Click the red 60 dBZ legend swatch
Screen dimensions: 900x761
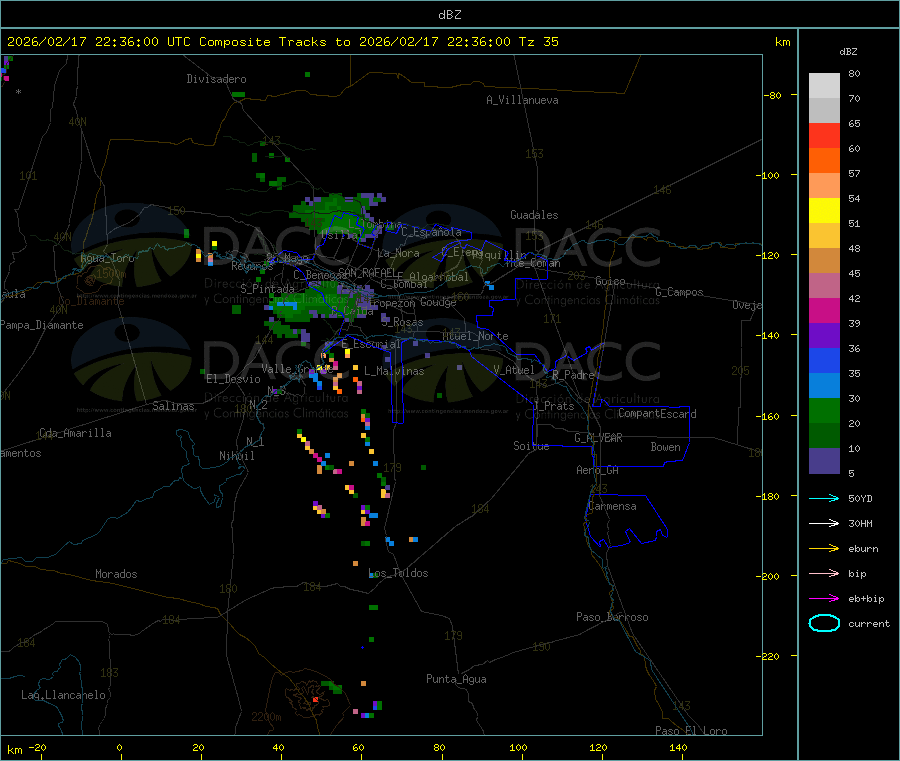824,135
